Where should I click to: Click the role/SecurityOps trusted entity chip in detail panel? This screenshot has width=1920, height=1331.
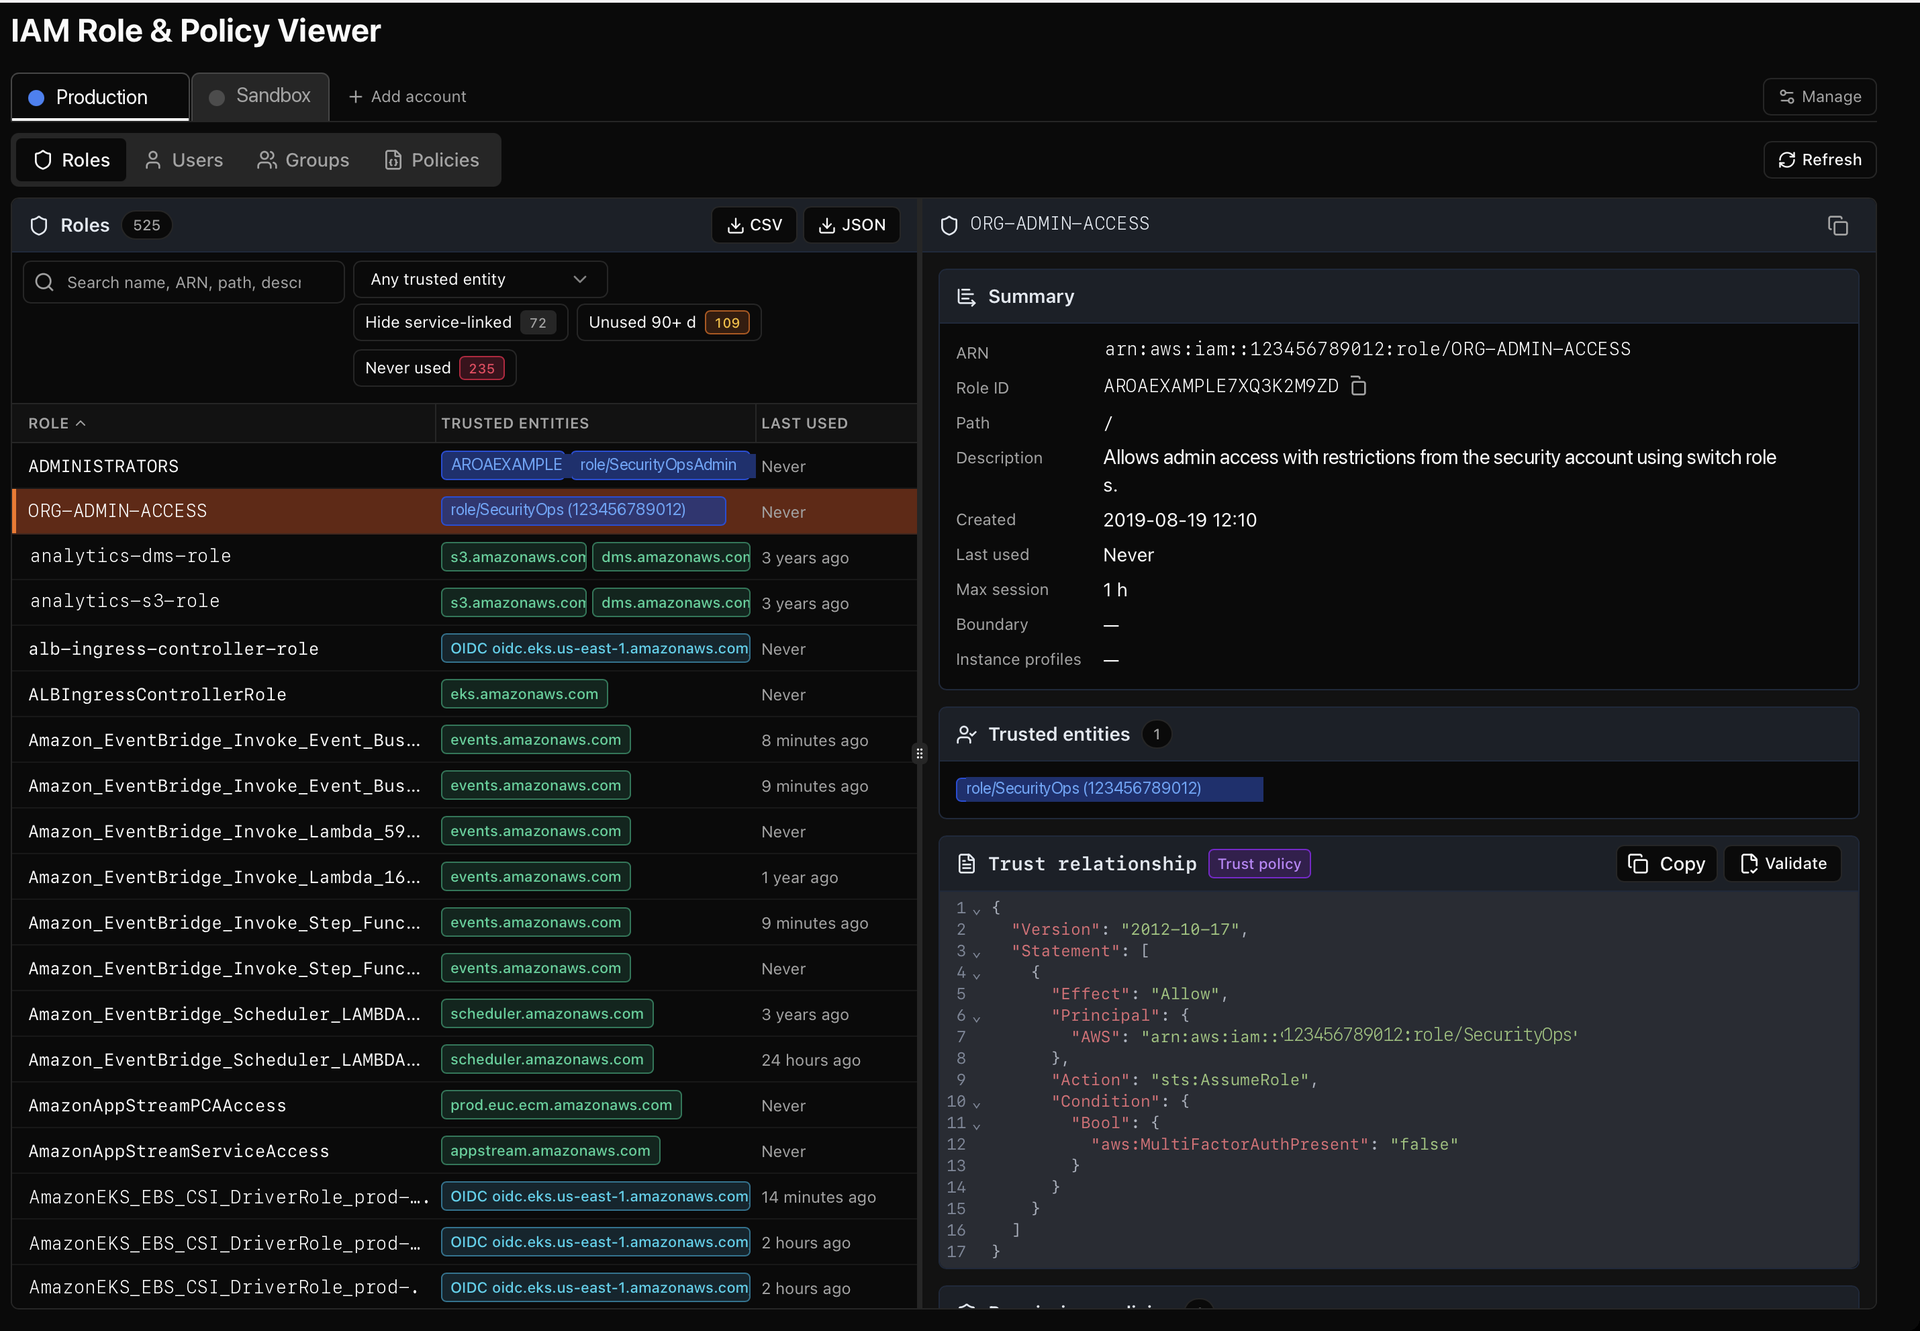point(1109,789)
